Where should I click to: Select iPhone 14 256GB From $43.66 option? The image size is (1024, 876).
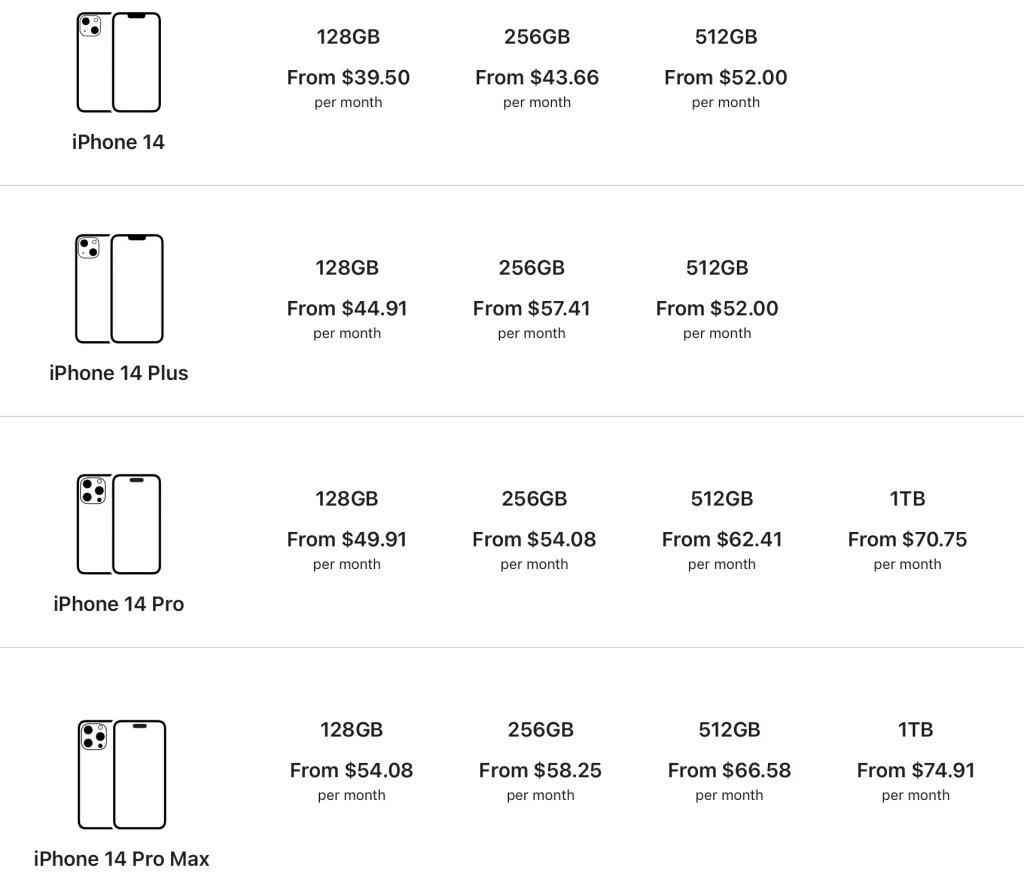click(537, 68)
